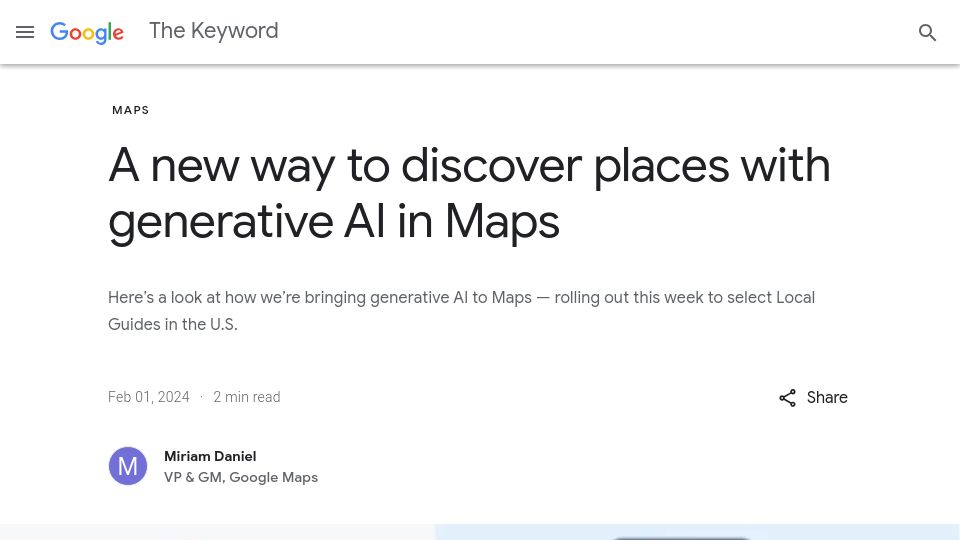Open the MAPS category label
Viewport: 960px width, 540px height.
130,110
